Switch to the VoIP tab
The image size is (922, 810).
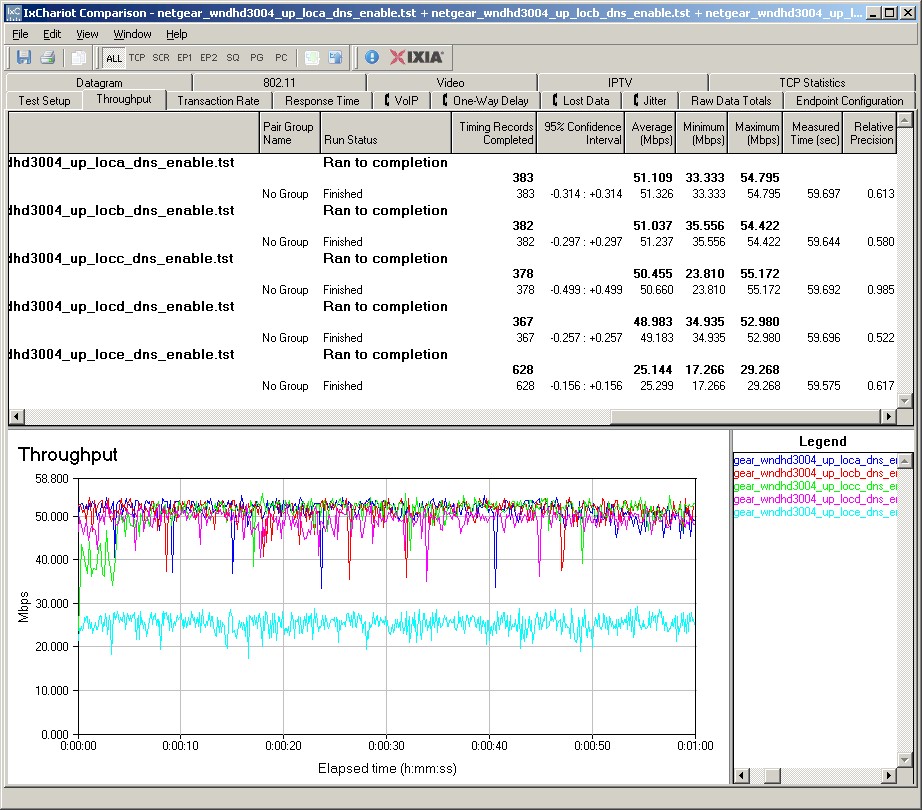coord(401,101)
